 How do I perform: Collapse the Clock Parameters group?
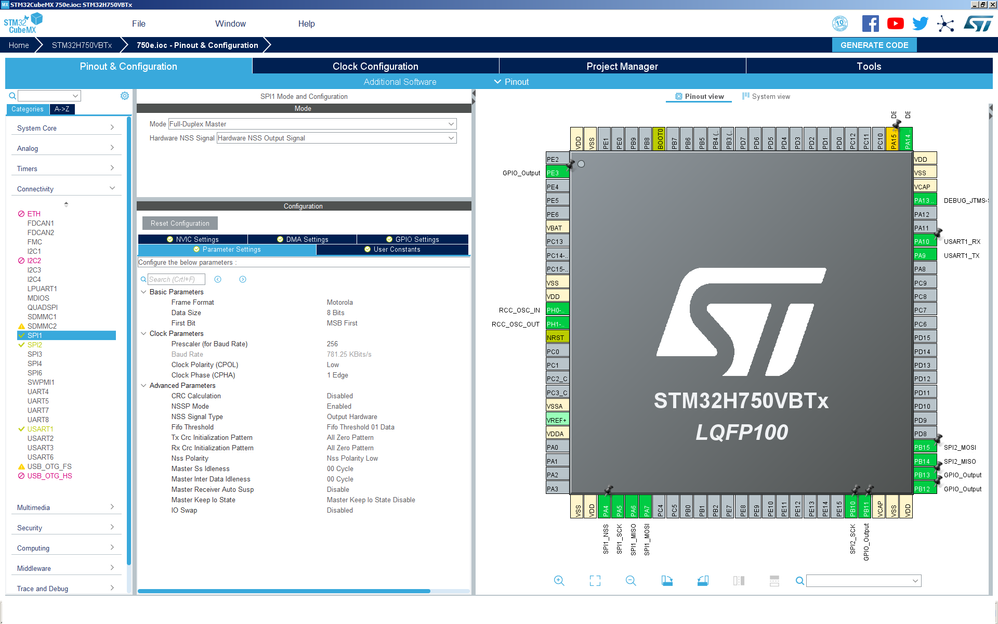[x=143, y=333]
